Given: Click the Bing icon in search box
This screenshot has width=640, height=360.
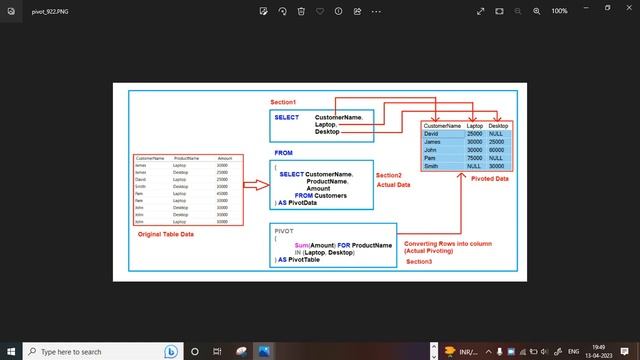Looking at the screenshot, I should click(171, 351).
